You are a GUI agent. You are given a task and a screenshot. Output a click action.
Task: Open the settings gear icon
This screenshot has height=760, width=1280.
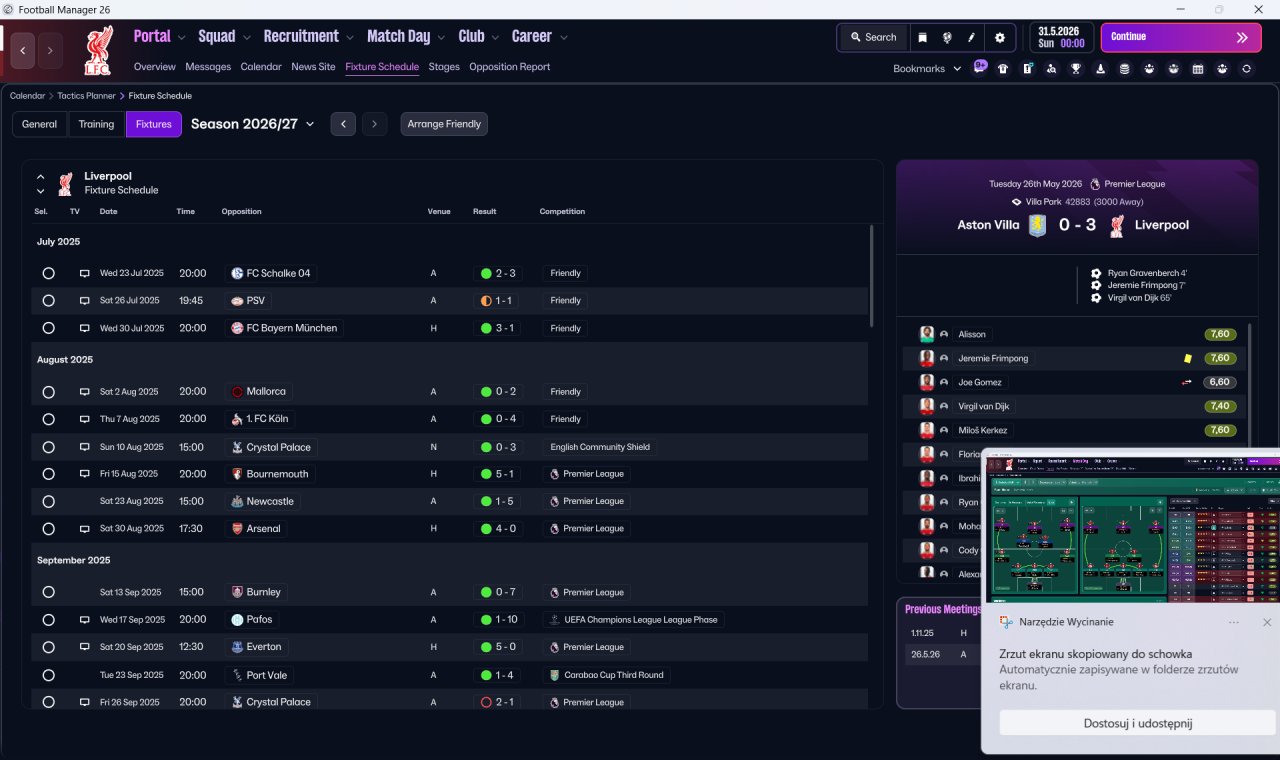click(1000, 37)
